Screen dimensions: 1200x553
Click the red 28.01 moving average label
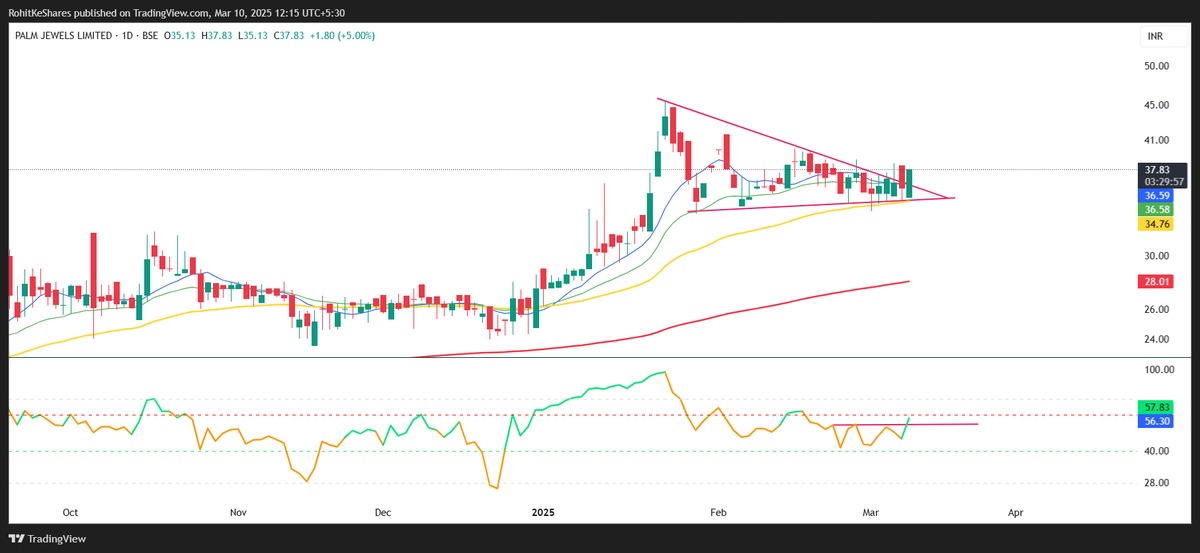pos(1158,283)
